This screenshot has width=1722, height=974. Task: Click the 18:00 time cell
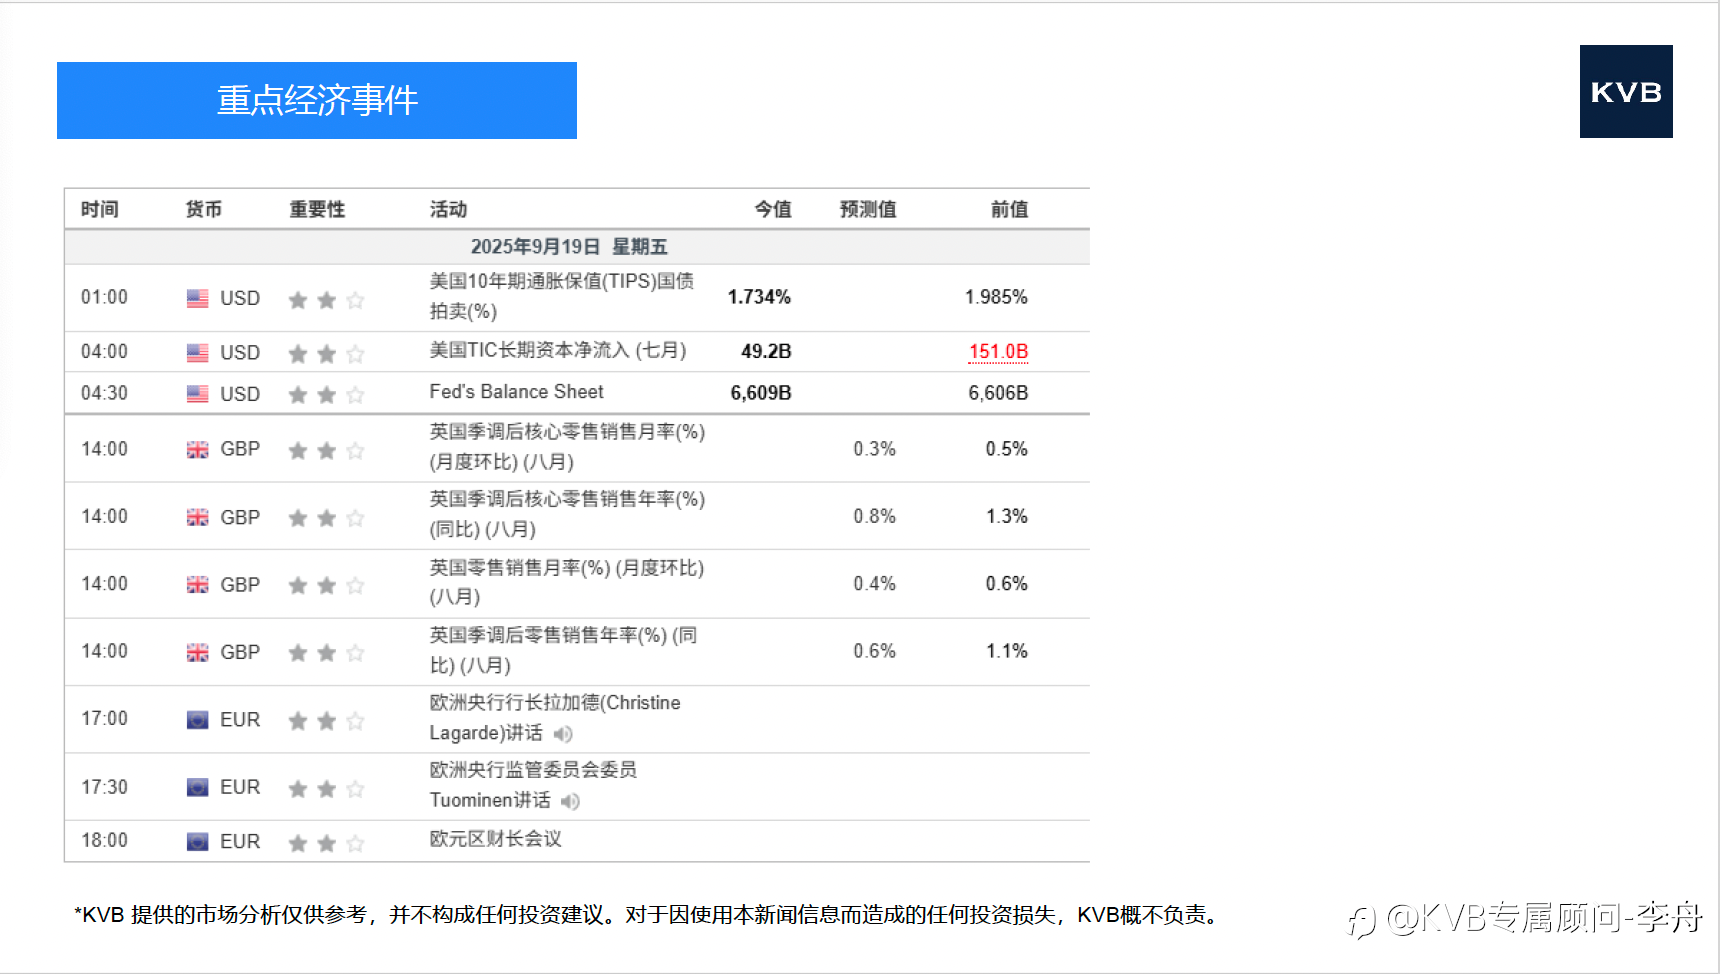[x=104, y=840]
